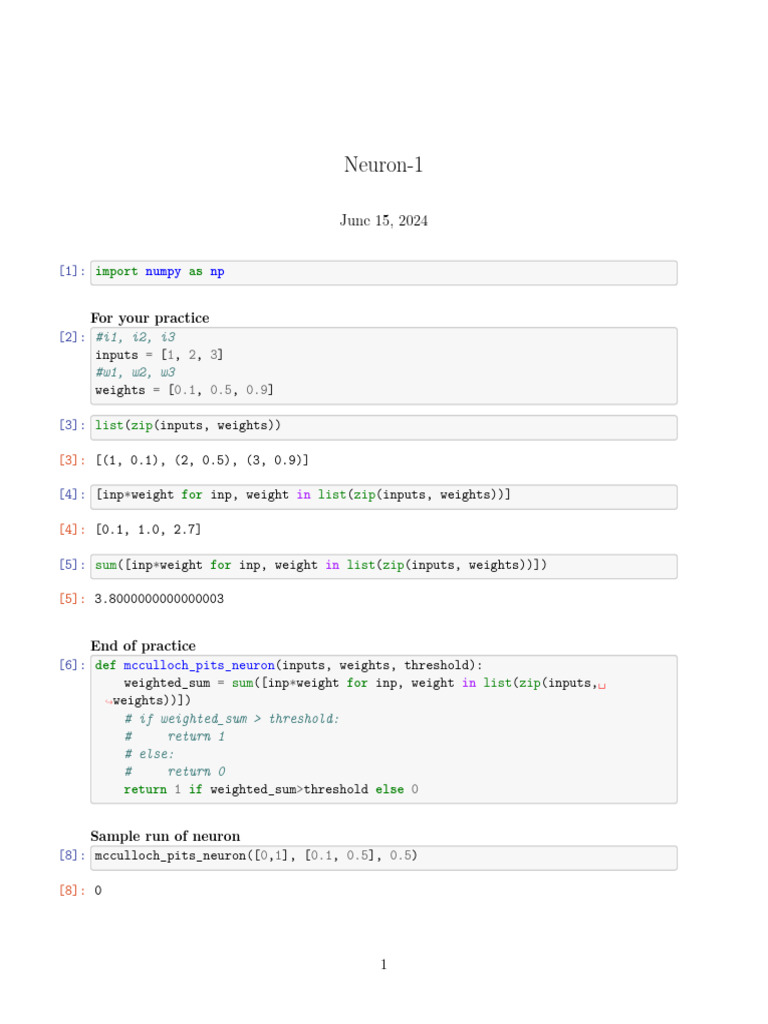The height and width of the screenshot is (1024, 768).
Task: Click the def mcculloch_pits_neuron line
Action: coord(289,665)
